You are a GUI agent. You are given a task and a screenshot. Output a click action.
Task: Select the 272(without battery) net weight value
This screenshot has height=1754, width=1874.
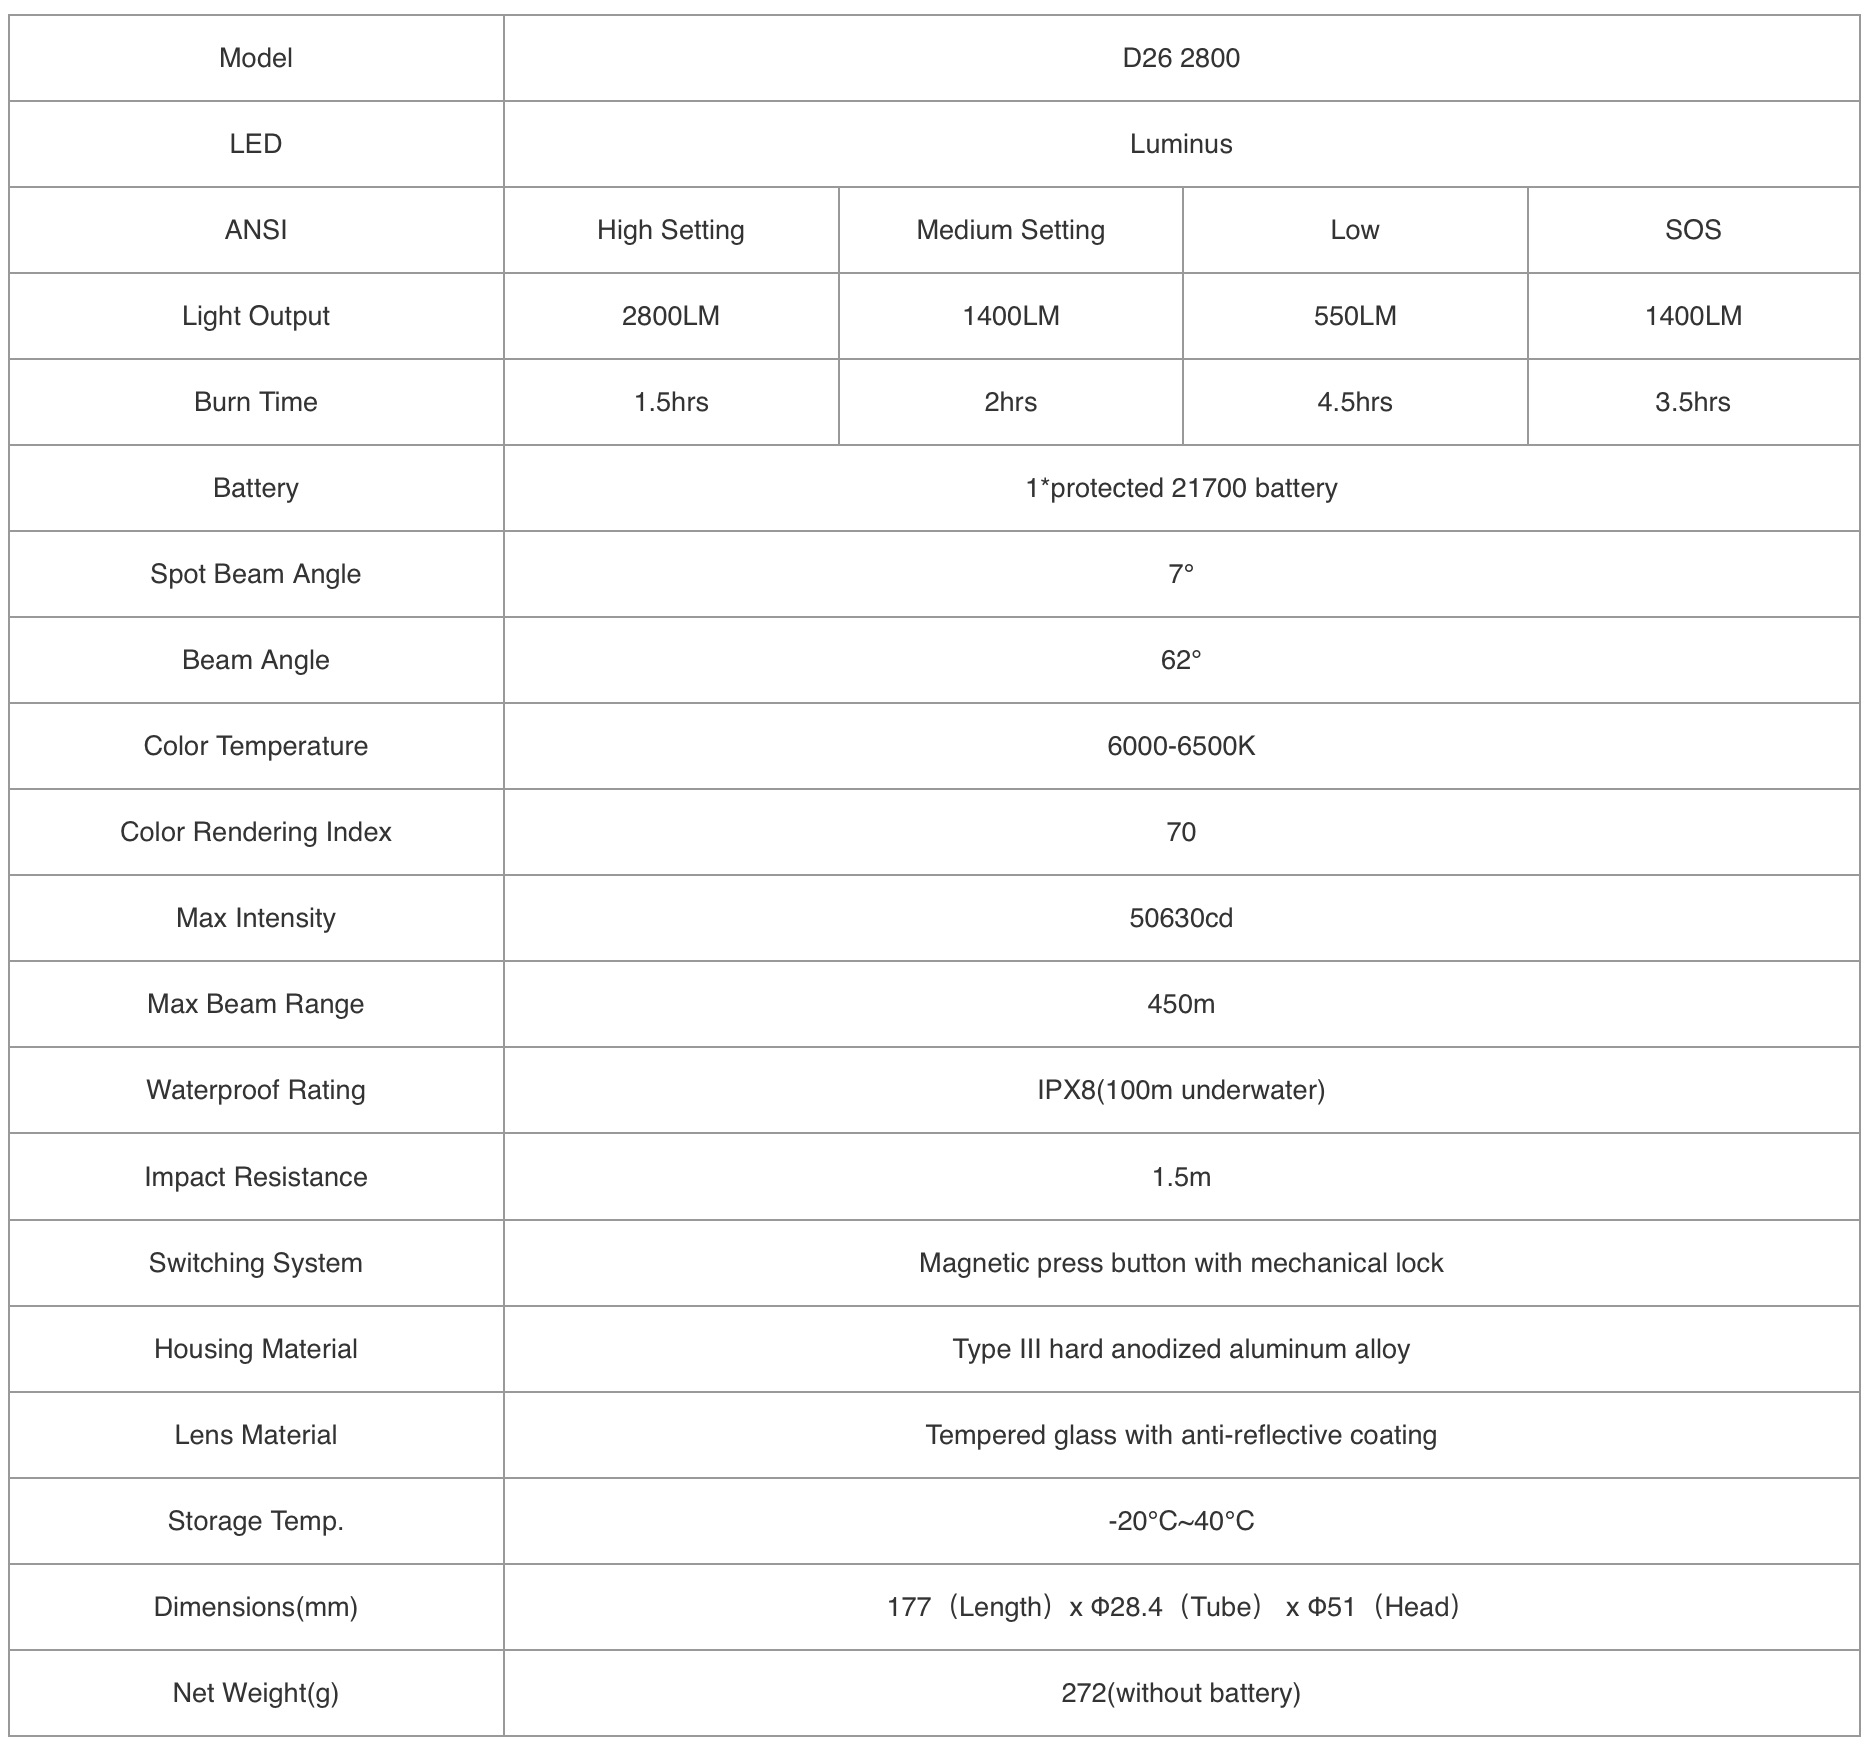(1180, 1693)
